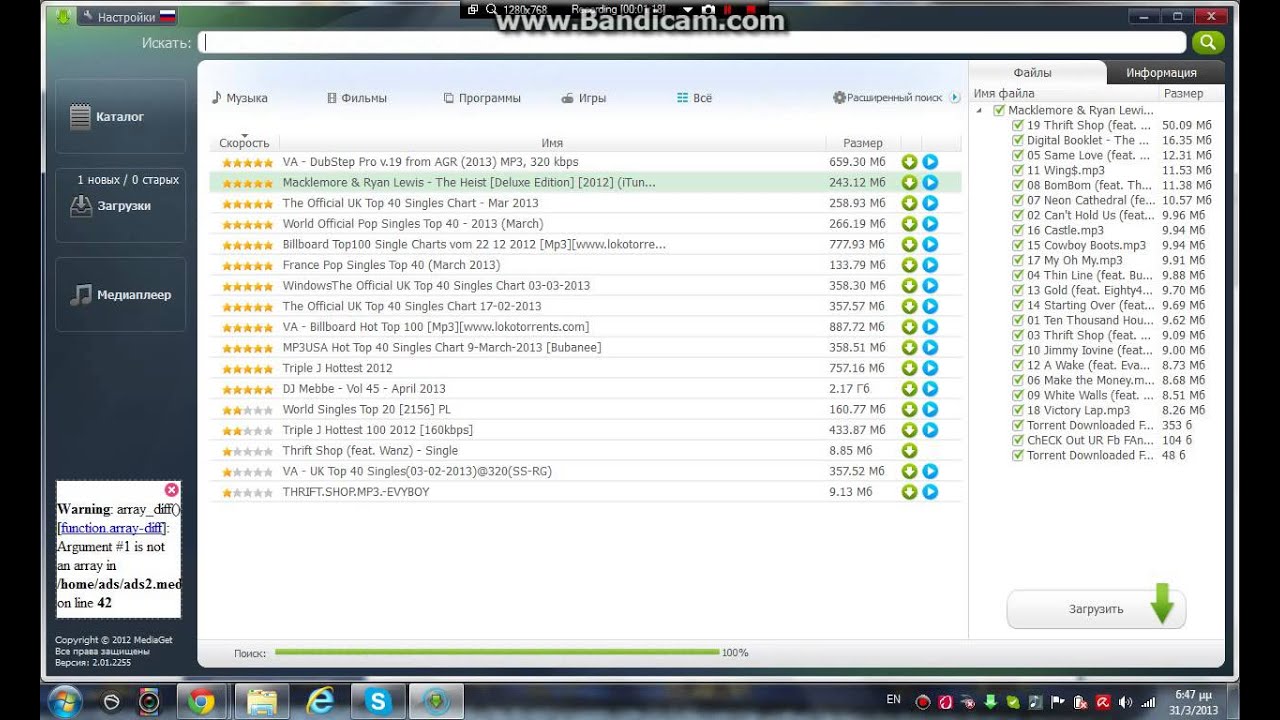Uncheck 19 Thrift Shop (feat. file
The width and height of the screenshot is (1280, 720).
pyautogui.click(x=1018, y=126)
